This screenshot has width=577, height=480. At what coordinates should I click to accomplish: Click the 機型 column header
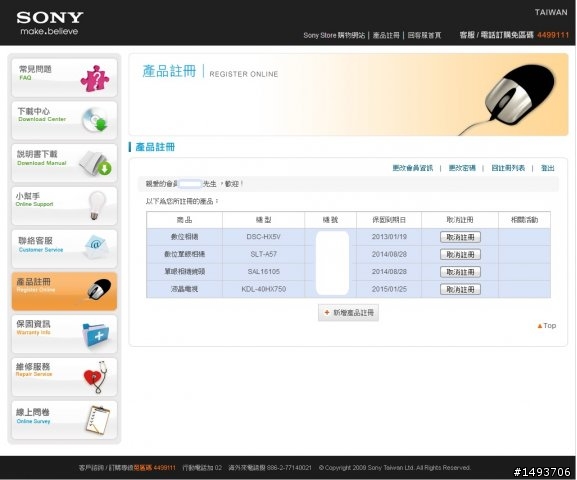(263, 220)
